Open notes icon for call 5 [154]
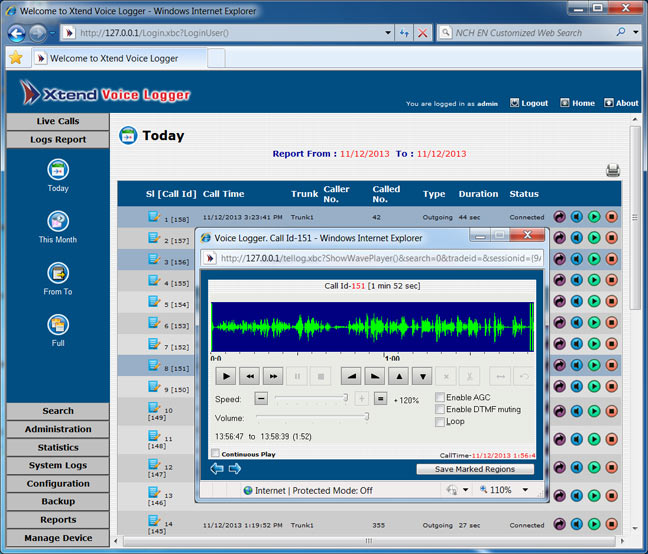Screen dimensions: 648x554 click(154, 302)
